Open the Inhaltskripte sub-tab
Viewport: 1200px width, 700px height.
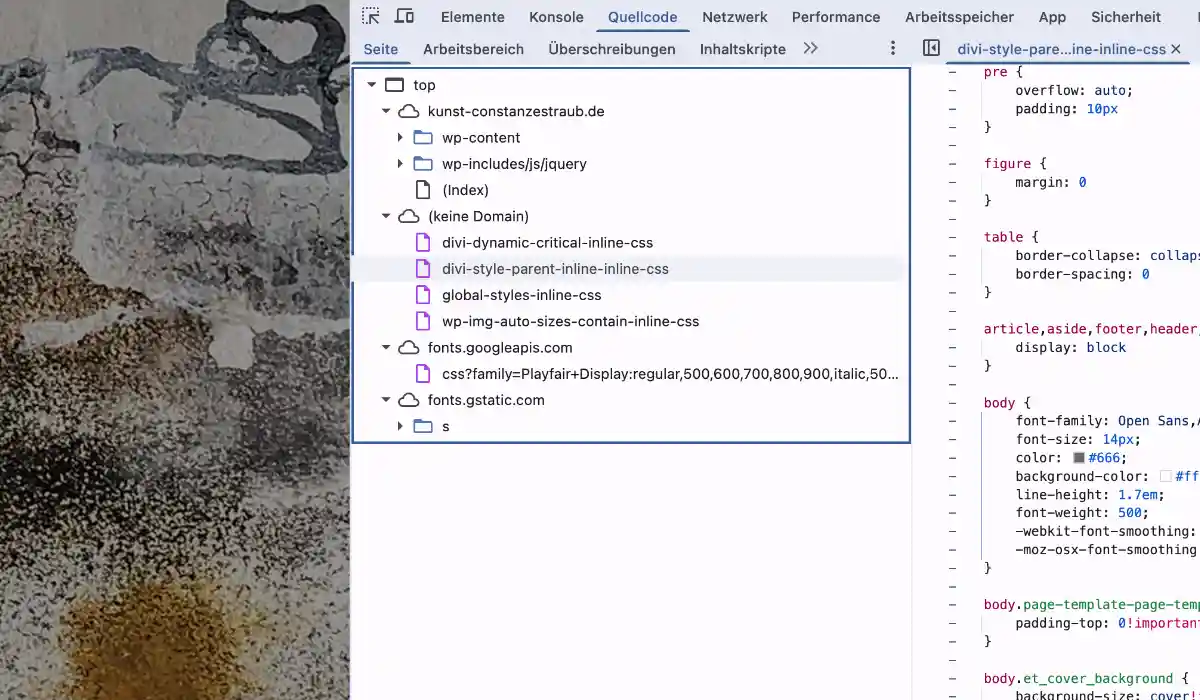(743, 49)
